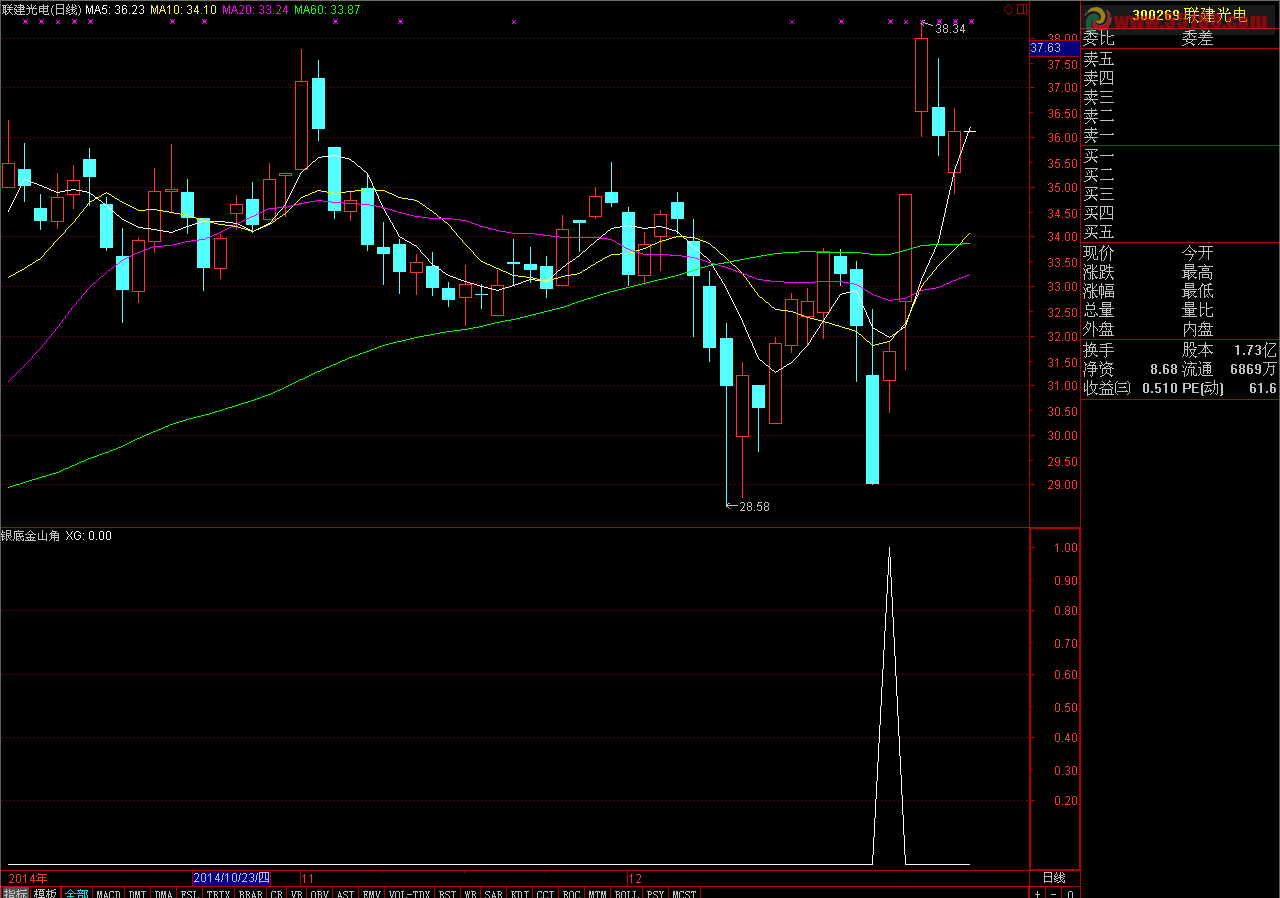Switch to the PSY indicator tab

655,893
